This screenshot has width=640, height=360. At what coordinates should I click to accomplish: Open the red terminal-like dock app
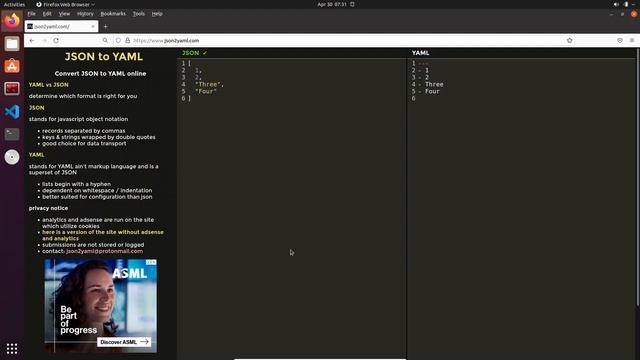click(x=12, y=89)
